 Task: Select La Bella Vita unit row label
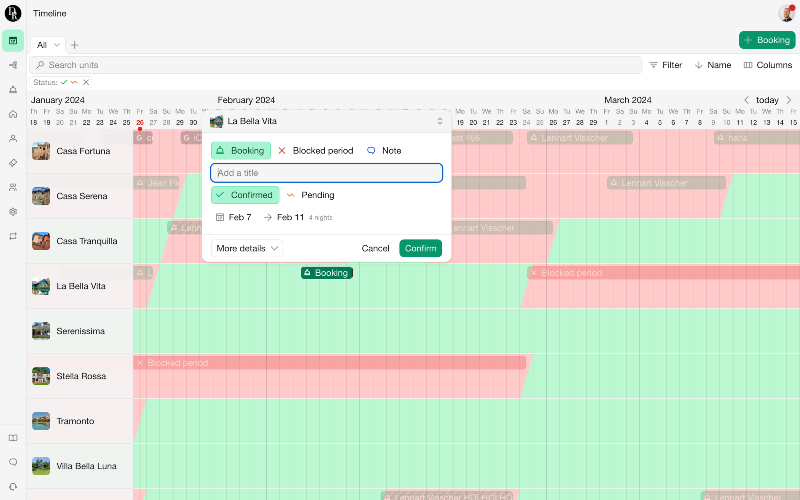pos(81,286)
